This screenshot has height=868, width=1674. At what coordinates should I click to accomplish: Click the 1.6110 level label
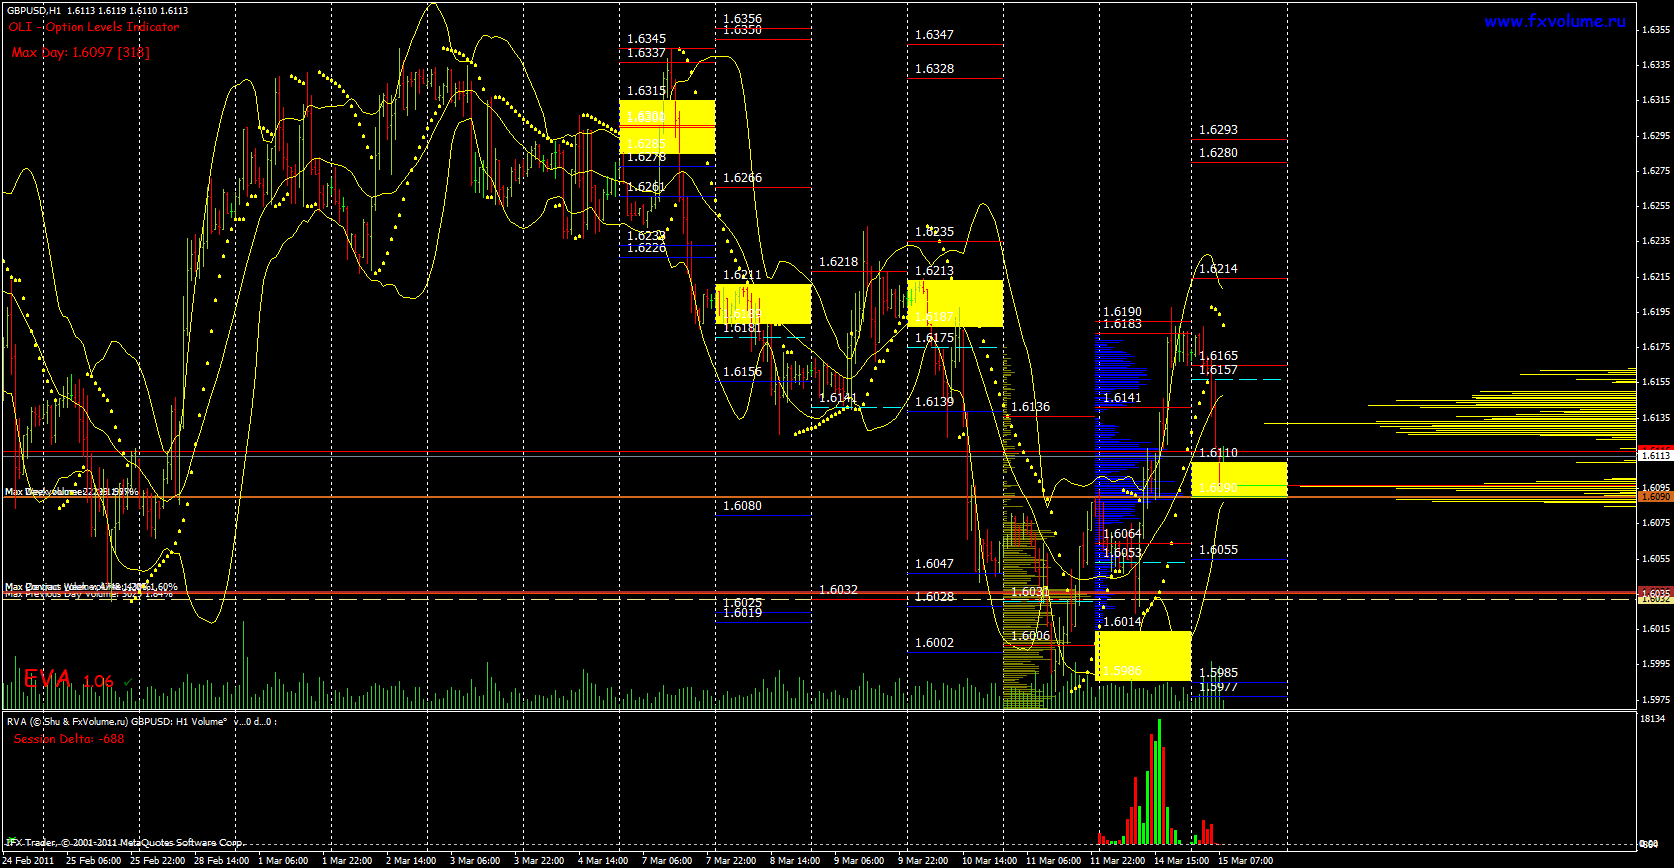coord(1218,453)
